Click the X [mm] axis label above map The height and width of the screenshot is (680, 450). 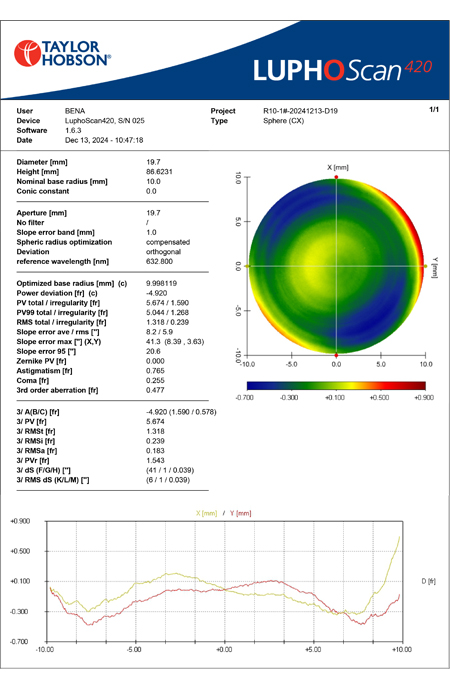(x=338, y=167)
